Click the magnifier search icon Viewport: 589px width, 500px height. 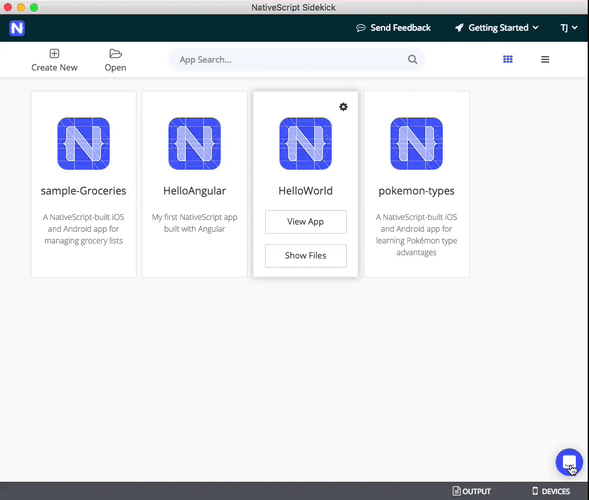click(x=412, y=59)
